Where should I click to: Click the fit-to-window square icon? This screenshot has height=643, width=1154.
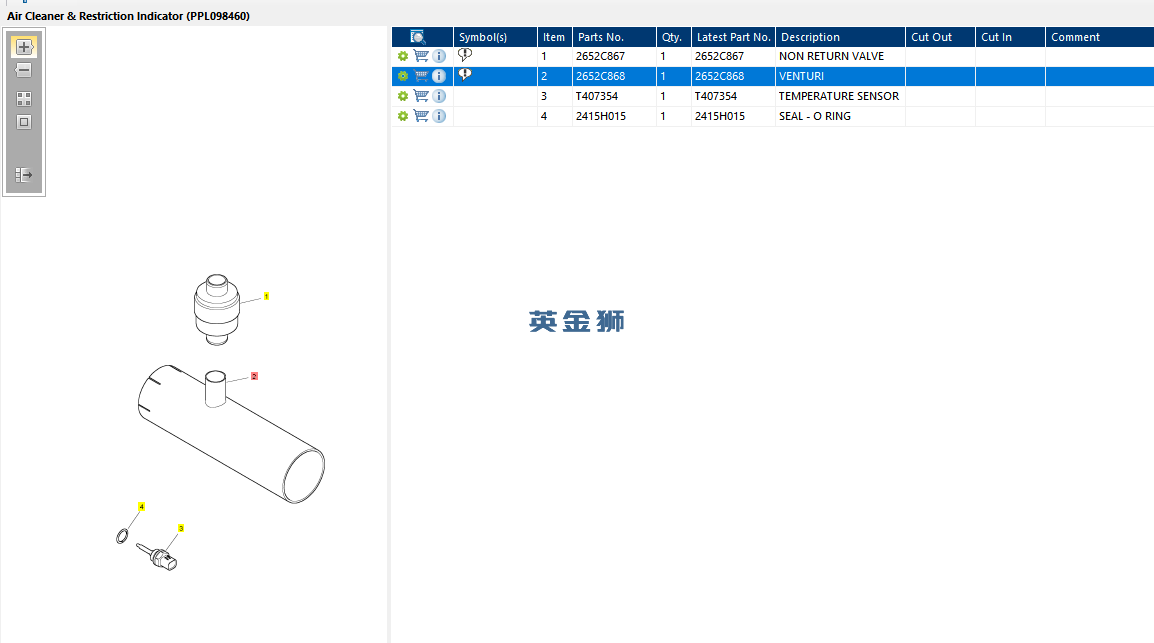[x=24, y=122]
